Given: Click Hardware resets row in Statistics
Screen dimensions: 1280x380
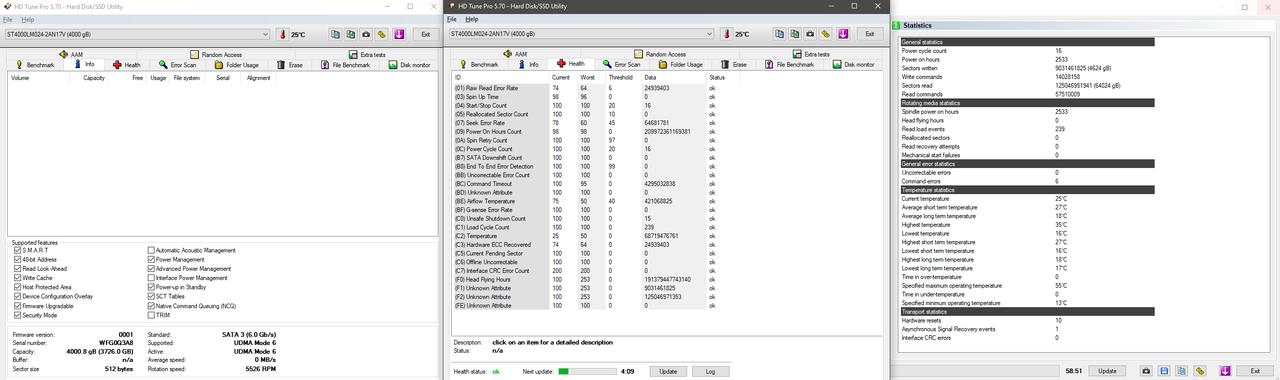Looking at the screenshot, I should pyautogui.click(x=1028, y=320).
